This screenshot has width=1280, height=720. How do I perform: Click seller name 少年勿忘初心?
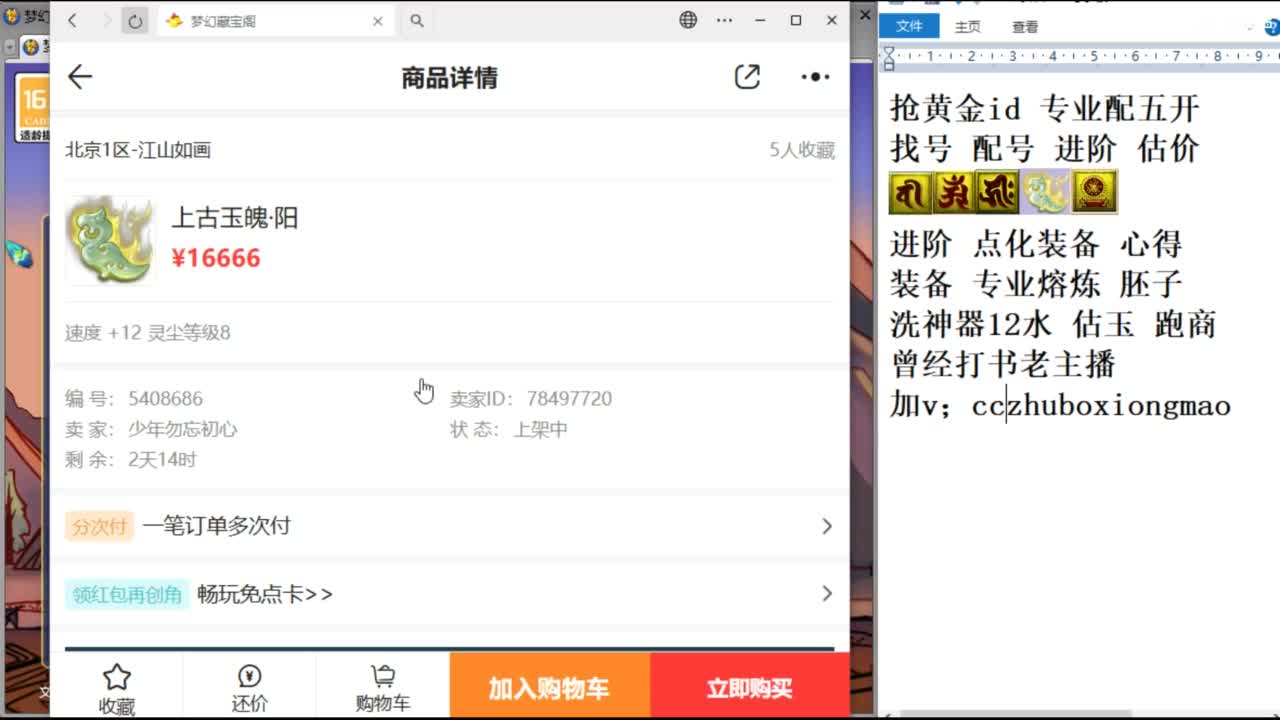[x=183, y=429]
